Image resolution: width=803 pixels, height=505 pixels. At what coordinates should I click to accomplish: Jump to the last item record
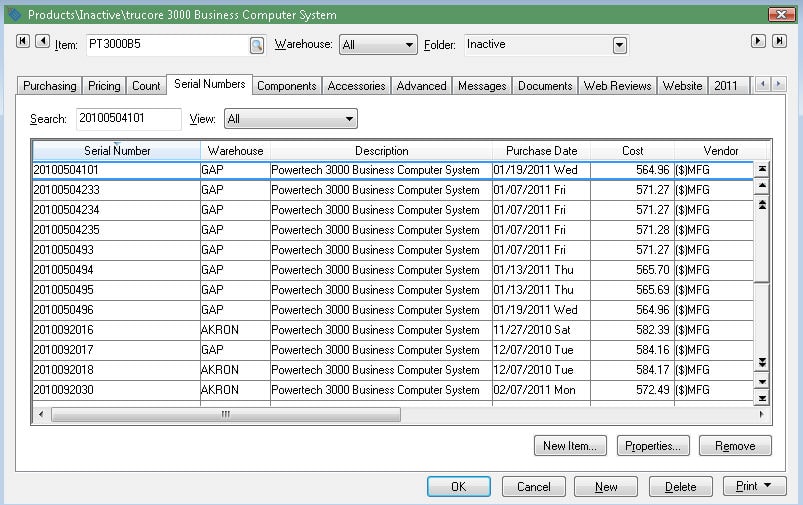[x=778, y=41]
